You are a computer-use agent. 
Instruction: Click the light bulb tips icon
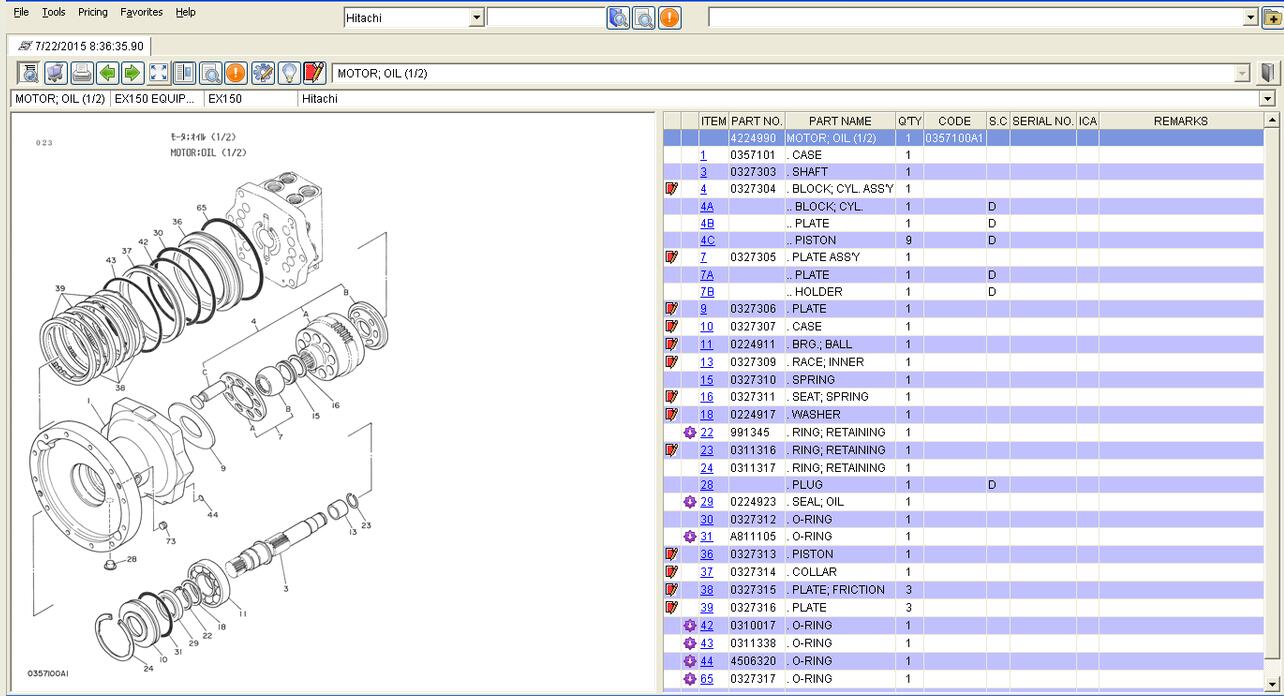tap(288, 72)
